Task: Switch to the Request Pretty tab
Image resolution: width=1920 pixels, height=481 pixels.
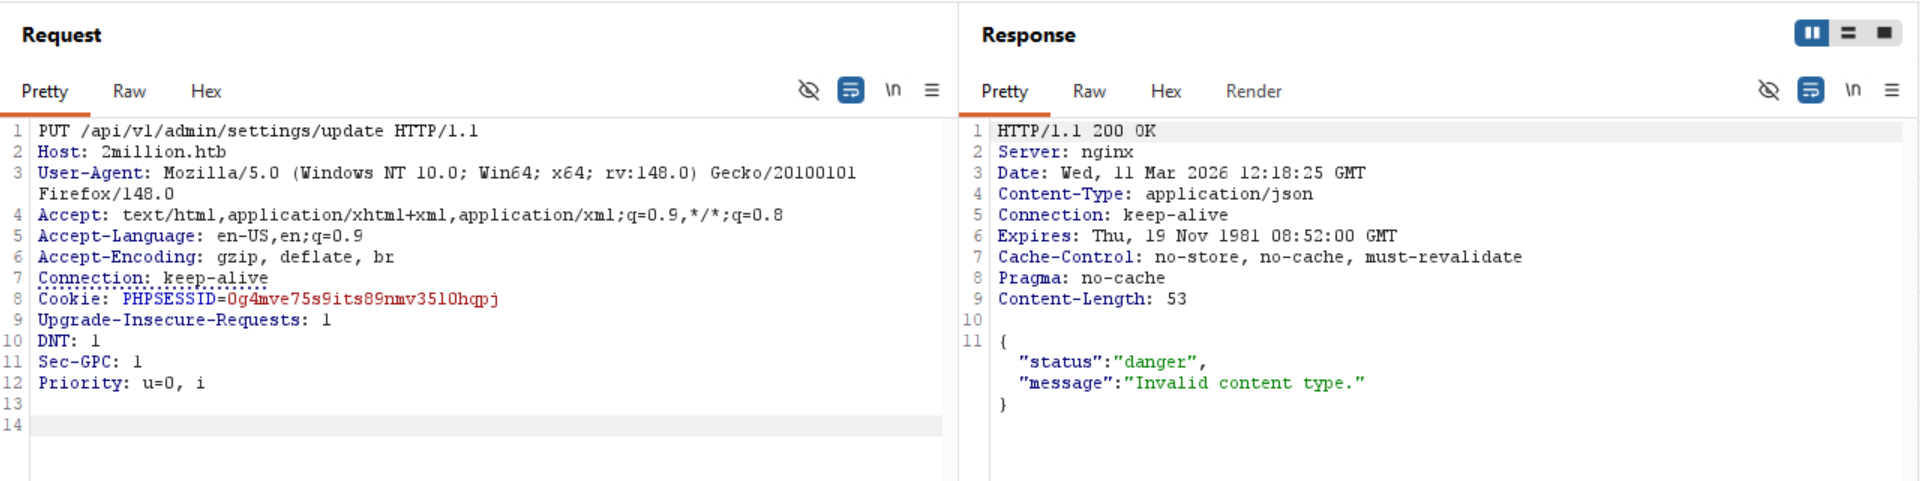Action: tap(45, 91)
